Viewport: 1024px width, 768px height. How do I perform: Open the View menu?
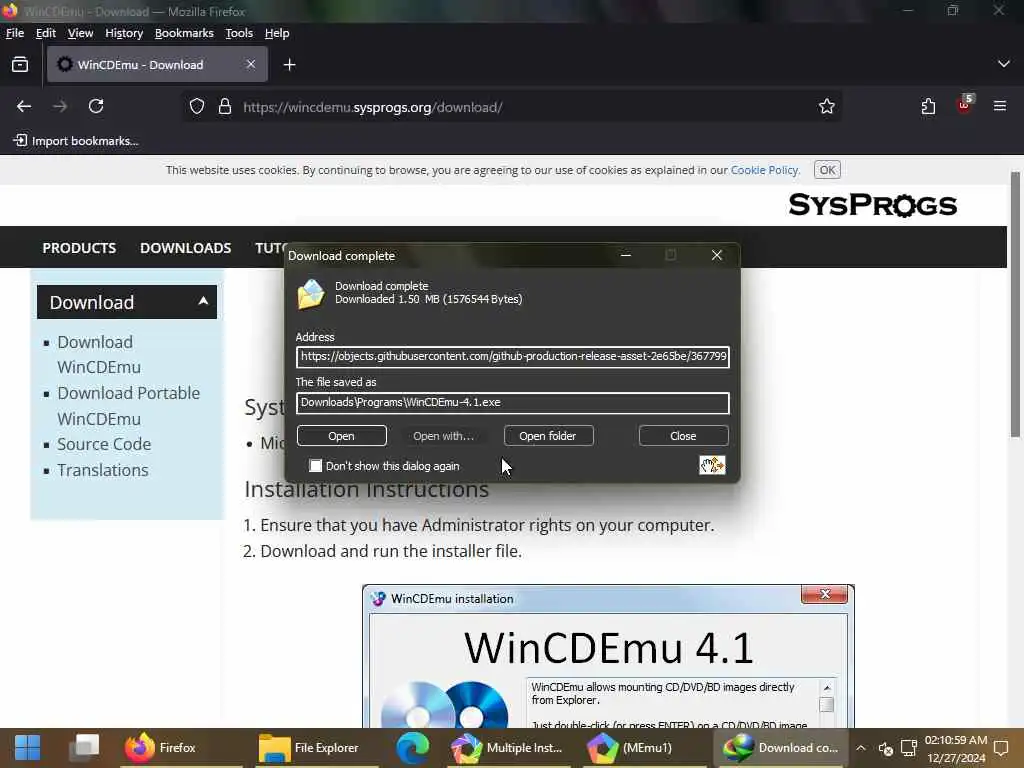(80, 33)
